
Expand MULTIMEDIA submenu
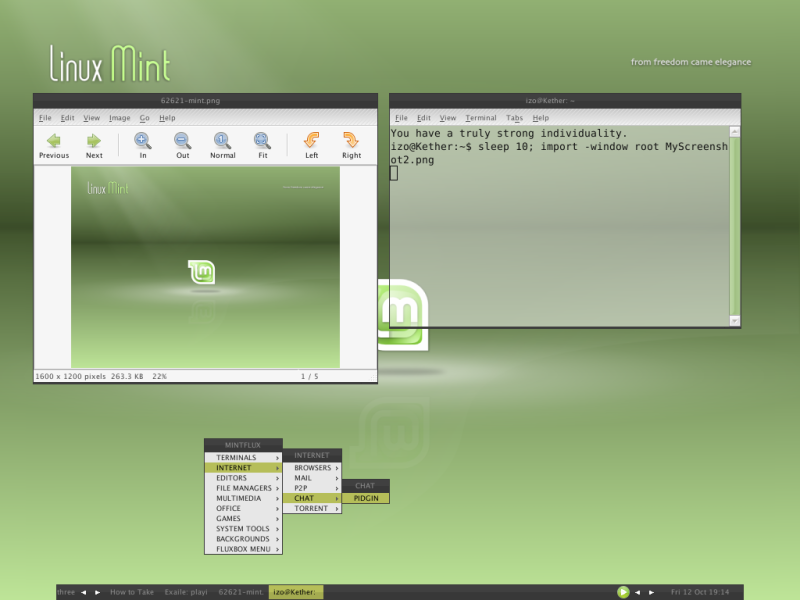[x=243, y=498]
